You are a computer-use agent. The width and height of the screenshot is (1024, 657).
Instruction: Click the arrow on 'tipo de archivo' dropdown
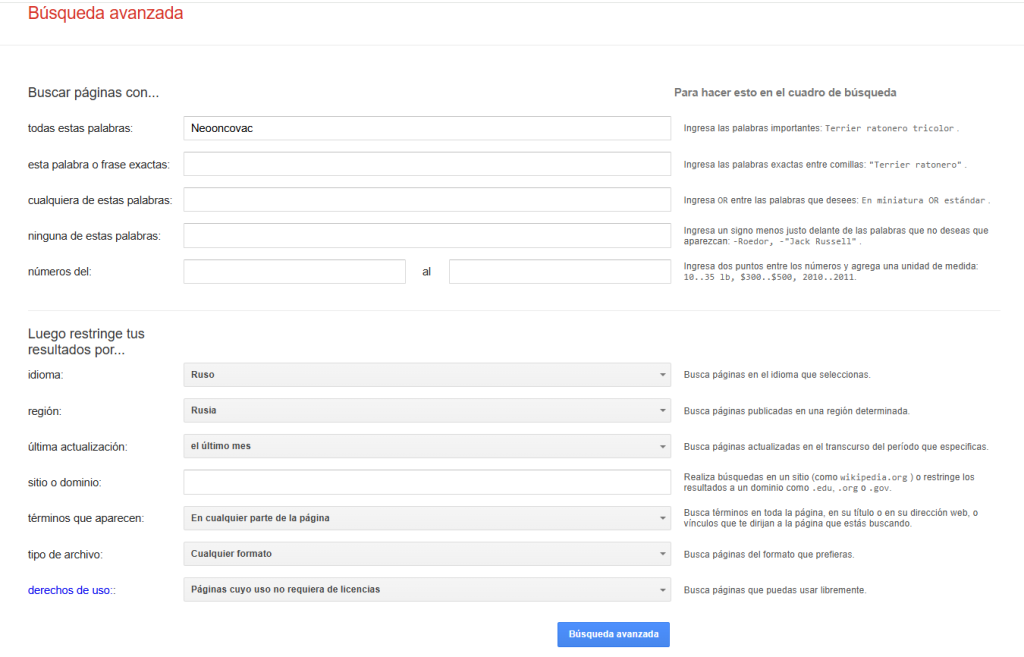point(662,554)
